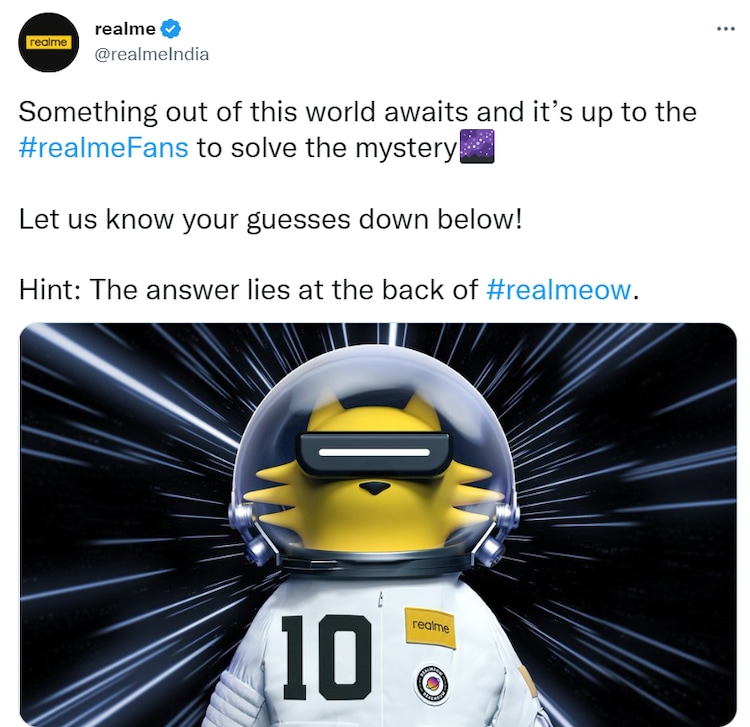This screenshot has height=727, width=750.
Task: Open the #realmeFans hashtag
Action: click(103, 148)
